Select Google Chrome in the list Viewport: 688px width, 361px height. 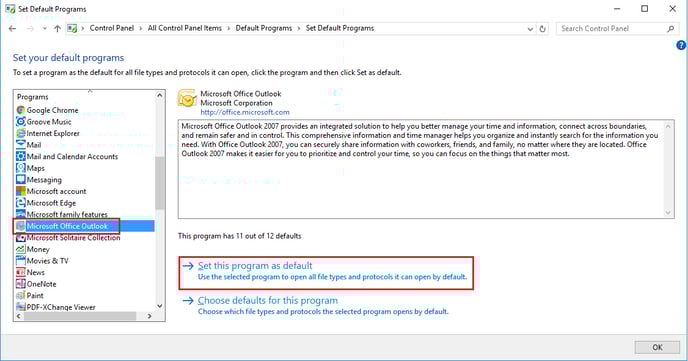(52, 110)
